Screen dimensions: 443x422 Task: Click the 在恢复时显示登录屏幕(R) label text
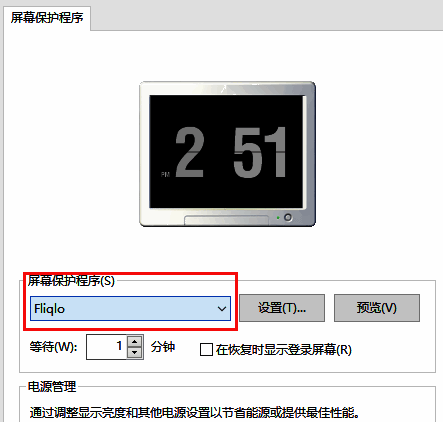pos(284,350)
